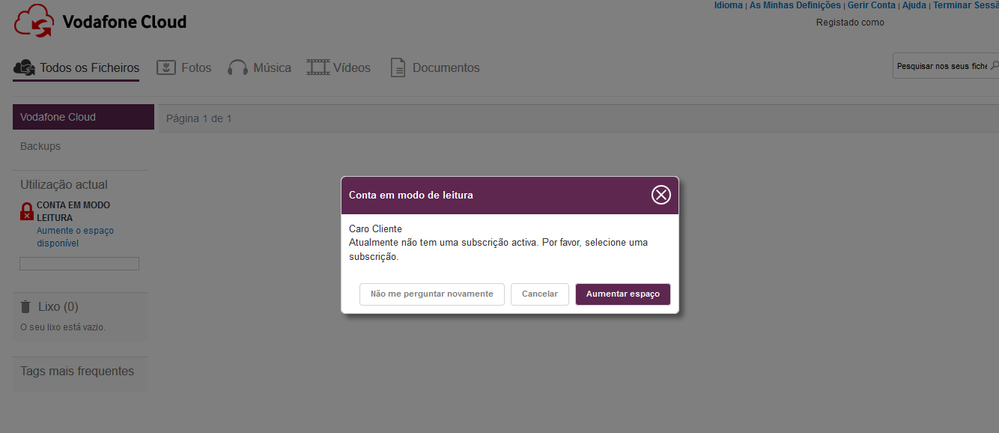Open As Minhas Definições link
Screen dimensions: 999x433
coord(794,5)
